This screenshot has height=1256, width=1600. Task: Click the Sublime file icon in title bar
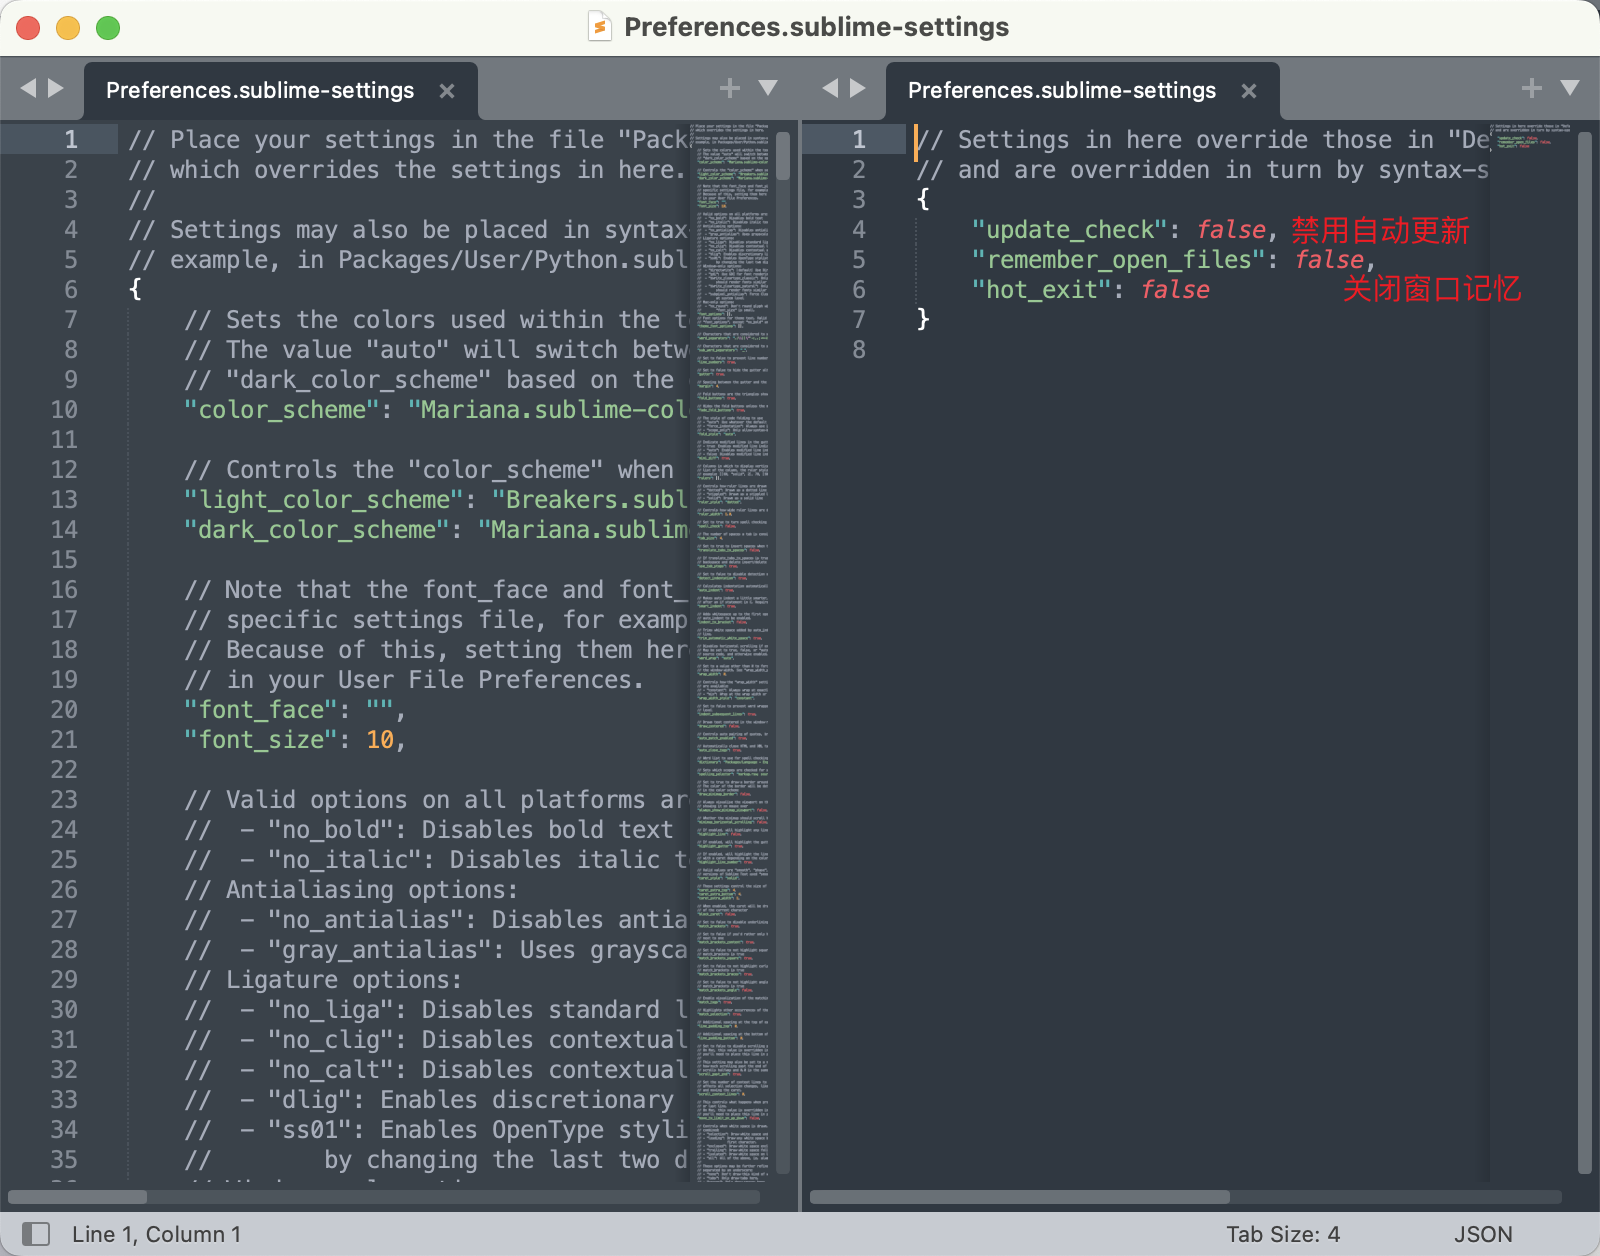599,27
